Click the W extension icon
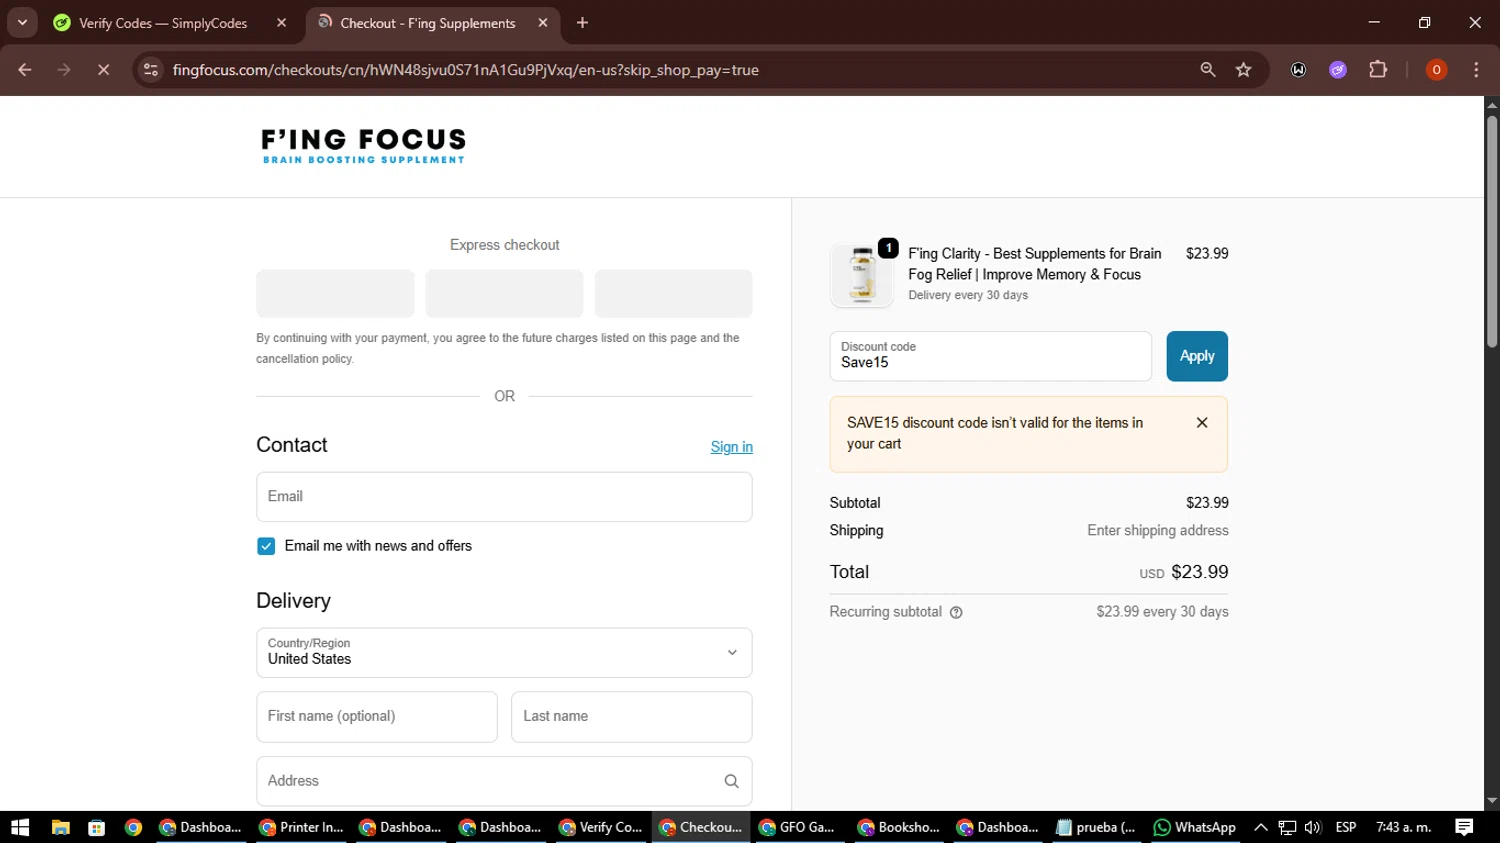Image resolution: width=1500 pixels, height=843 pixels. [x=1298, y=70]
